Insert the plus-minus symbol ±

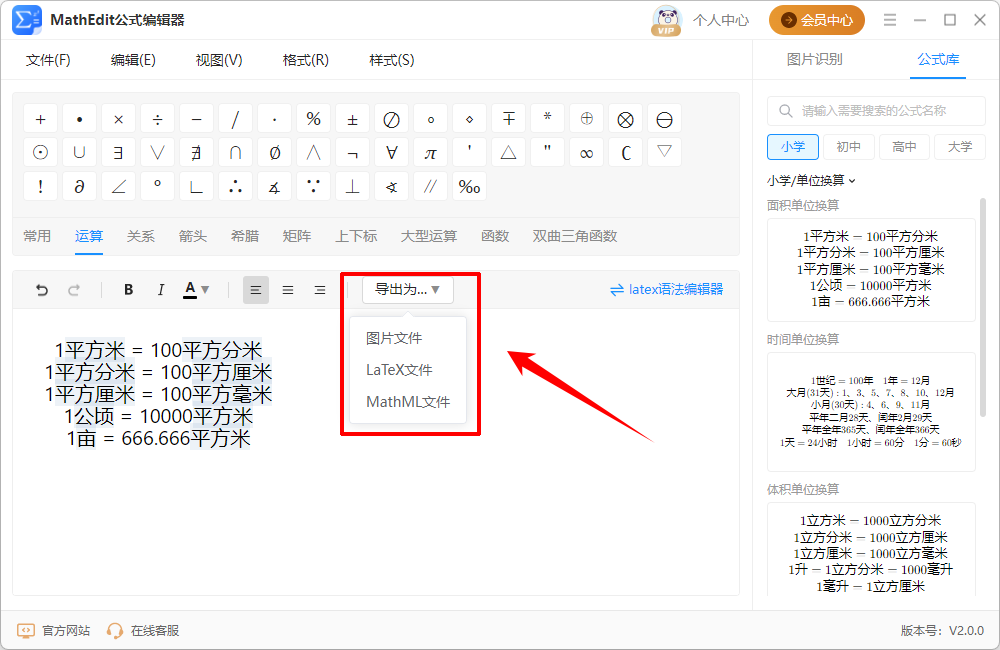[x=353, y=119]
